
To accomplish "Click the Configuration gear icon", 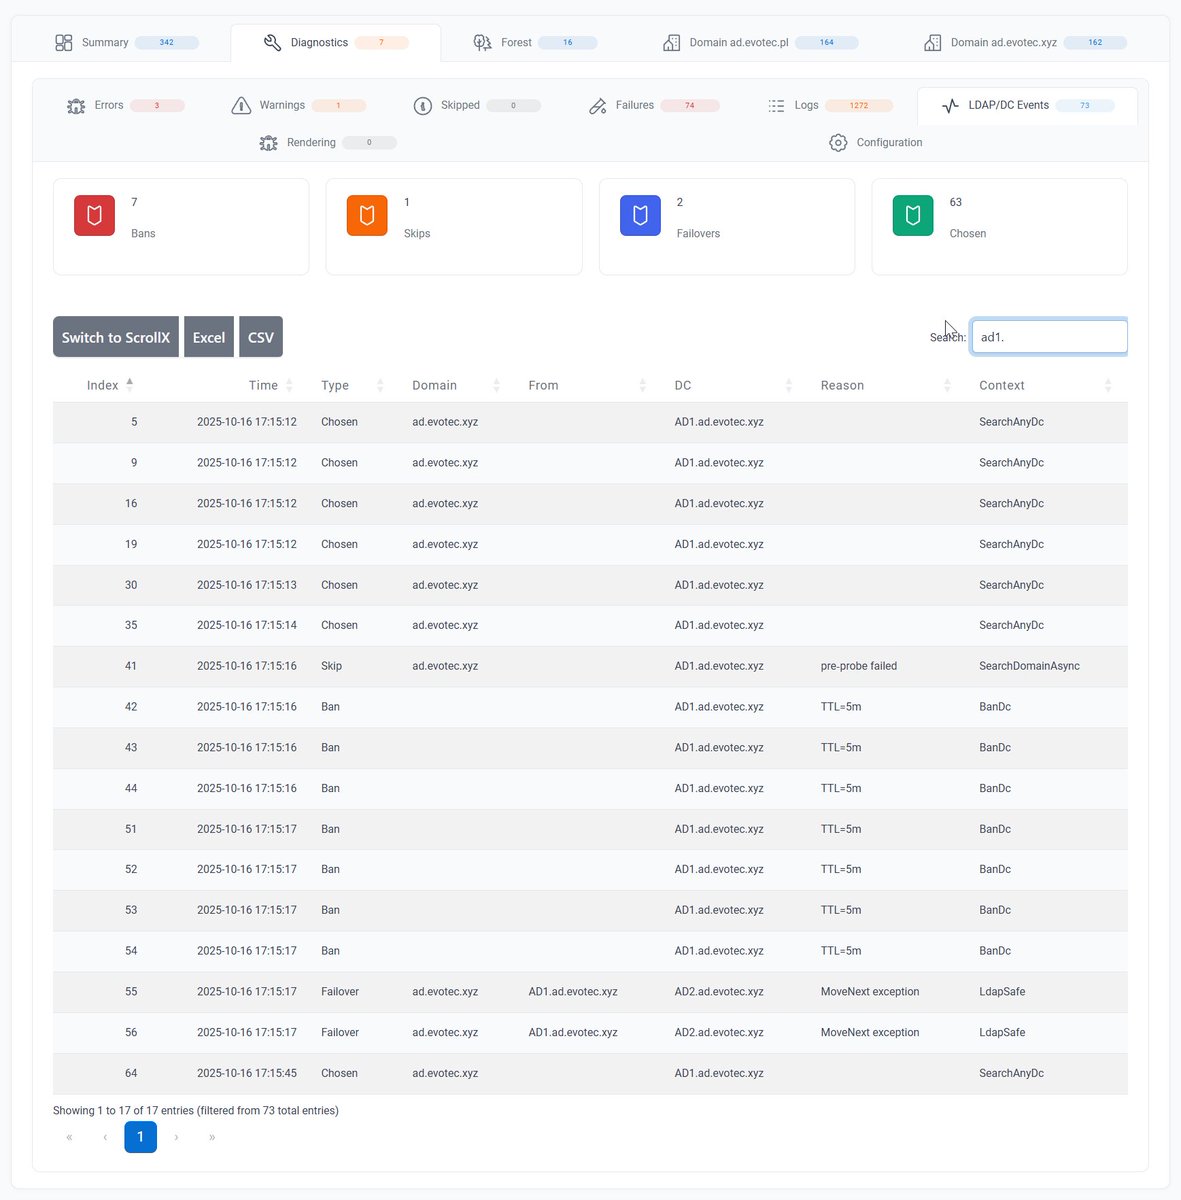I will (x=838, y=143).
